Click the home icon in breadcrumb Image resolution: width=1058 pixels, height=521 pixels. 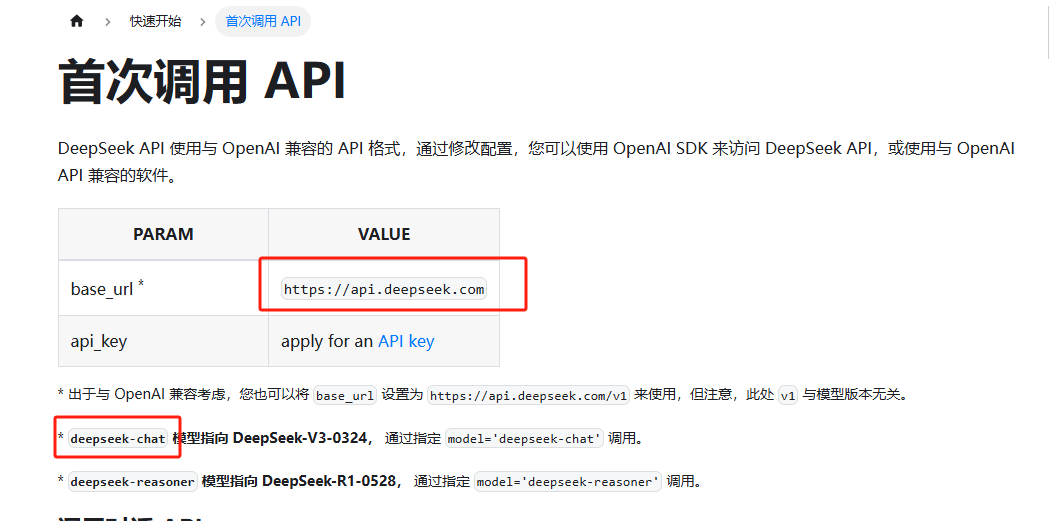[76, 21]
